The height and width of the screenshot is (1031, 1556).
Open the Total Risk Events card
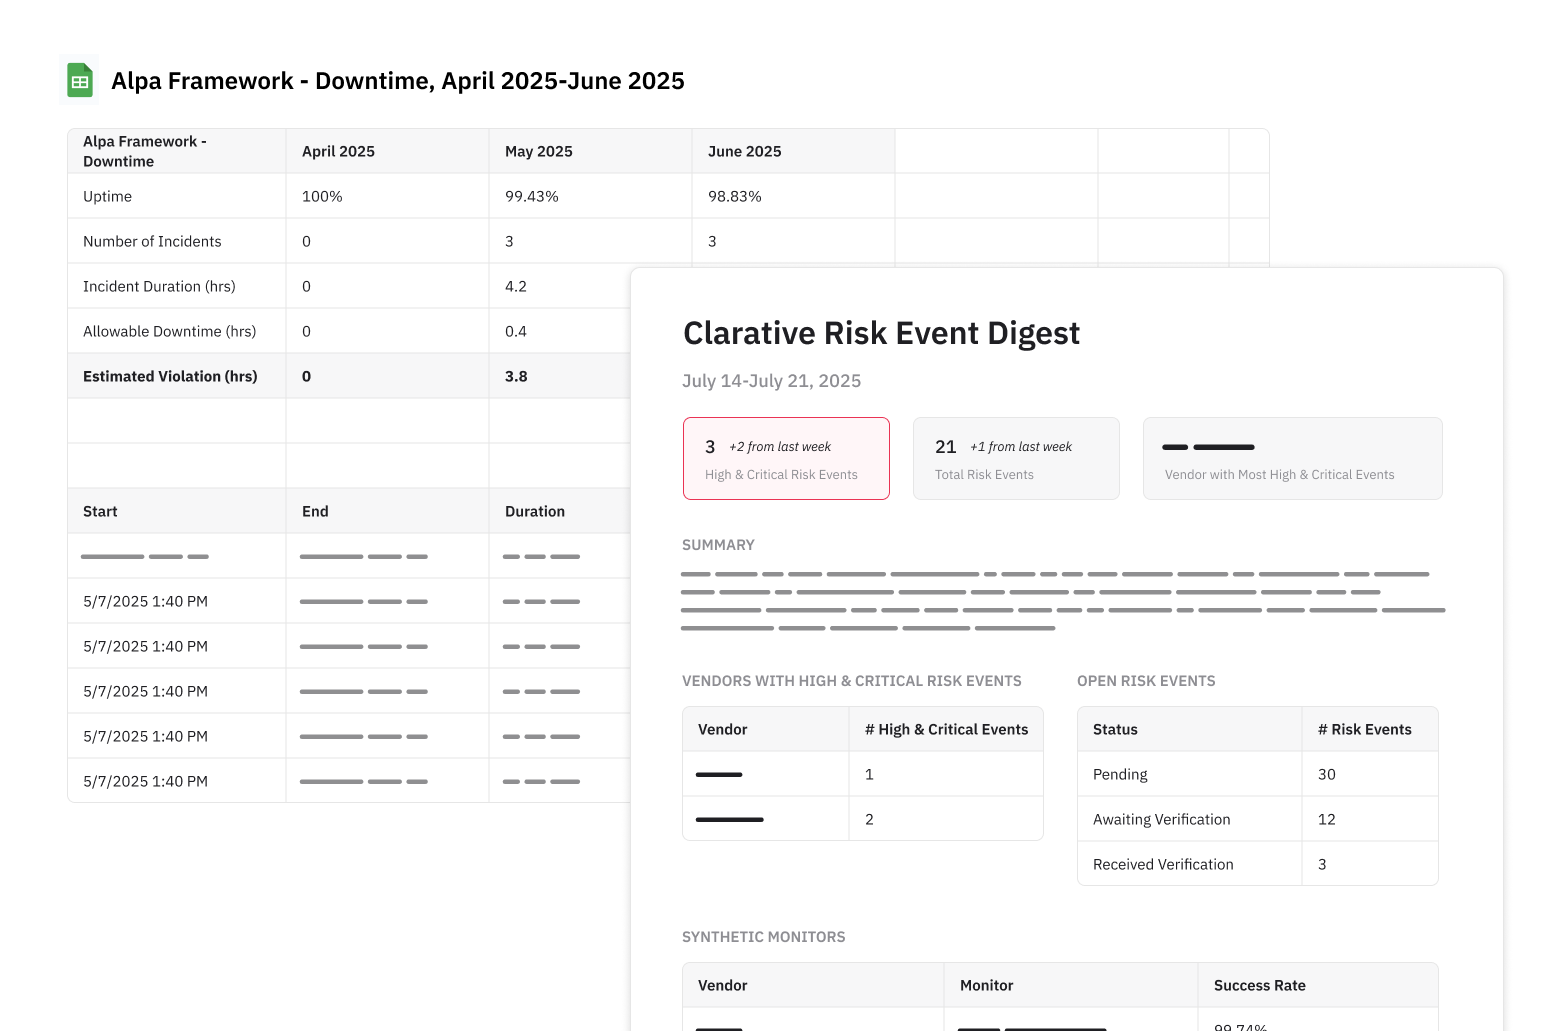coord(1016,458)
